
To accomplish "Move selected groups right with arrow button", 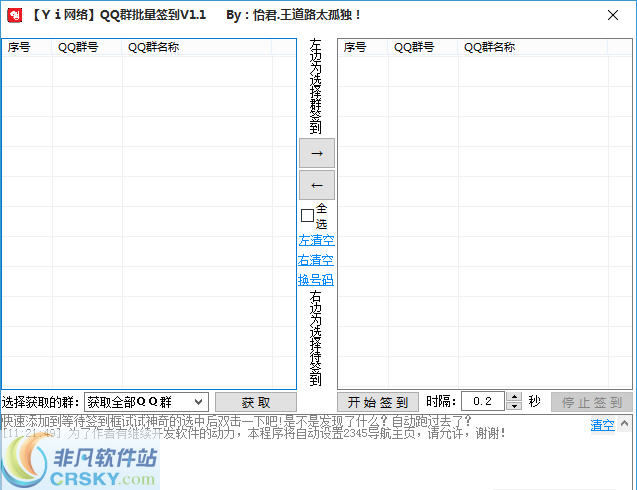I will pos(317,153).
